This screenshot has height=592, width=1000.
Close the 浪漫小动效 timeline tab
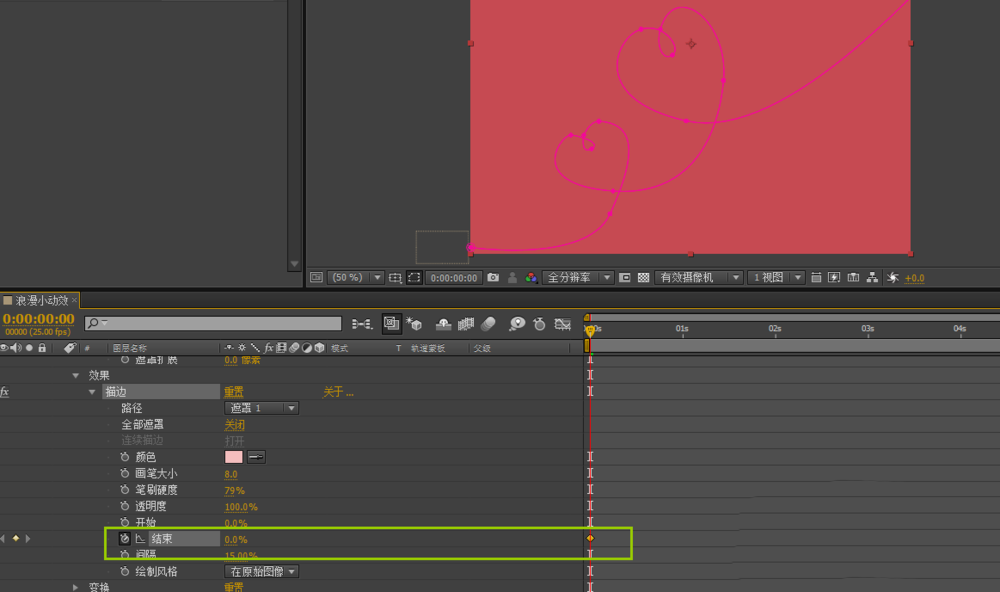tap(75, 299)
